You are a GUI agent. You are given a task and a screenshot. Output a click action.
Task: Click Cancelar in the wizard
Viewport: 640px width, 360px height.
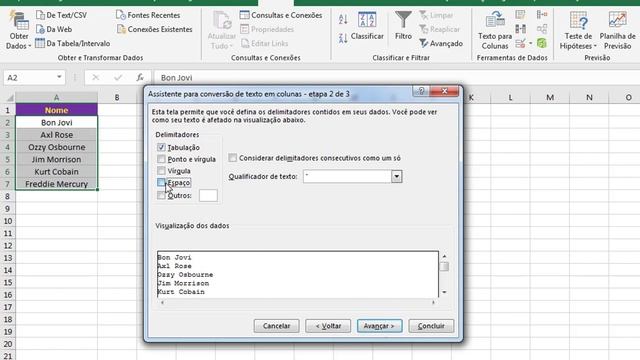pyautogui.click(x=276, y=326)
